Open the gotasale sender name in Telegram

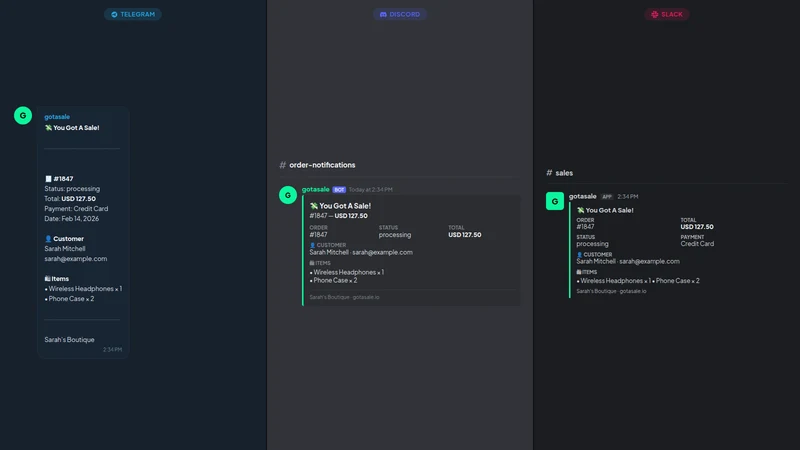pyautogui.click(x=57, y=117)
